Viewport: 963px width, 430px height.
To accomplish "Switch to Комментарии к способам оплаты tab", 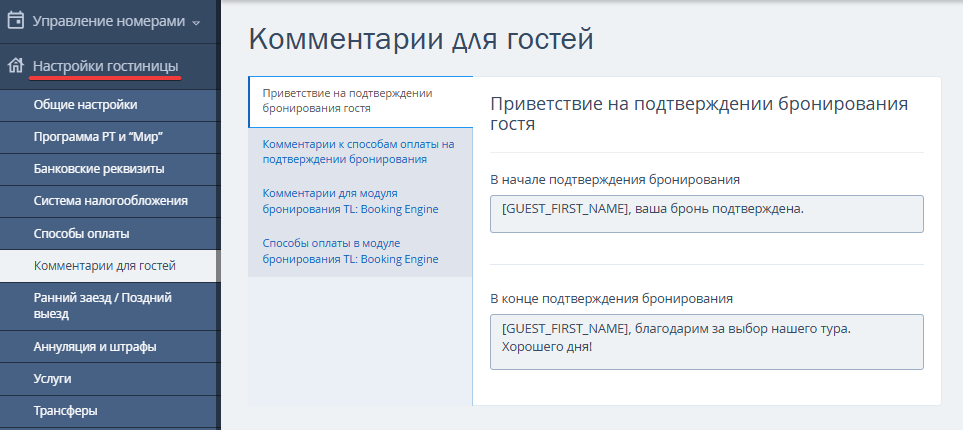I will (361, 152).
